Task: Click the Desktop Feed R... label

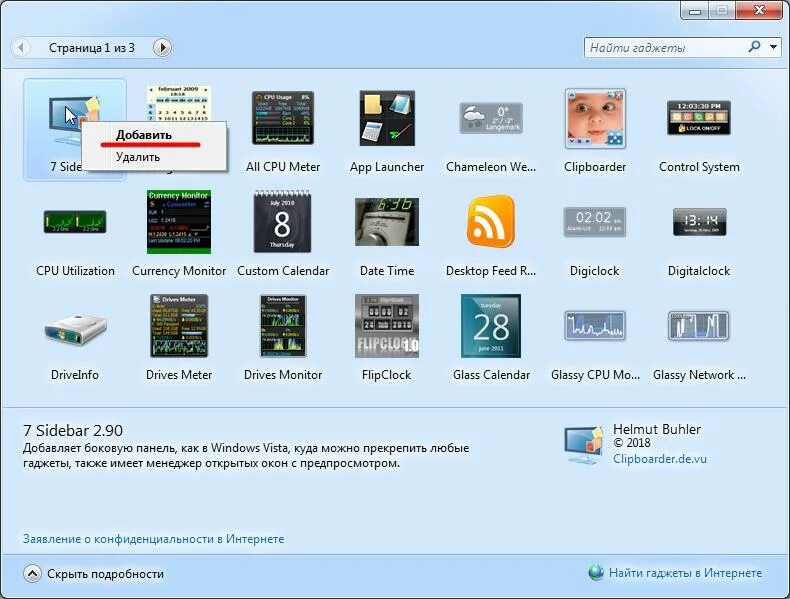Action: click(x=491, y=271)
